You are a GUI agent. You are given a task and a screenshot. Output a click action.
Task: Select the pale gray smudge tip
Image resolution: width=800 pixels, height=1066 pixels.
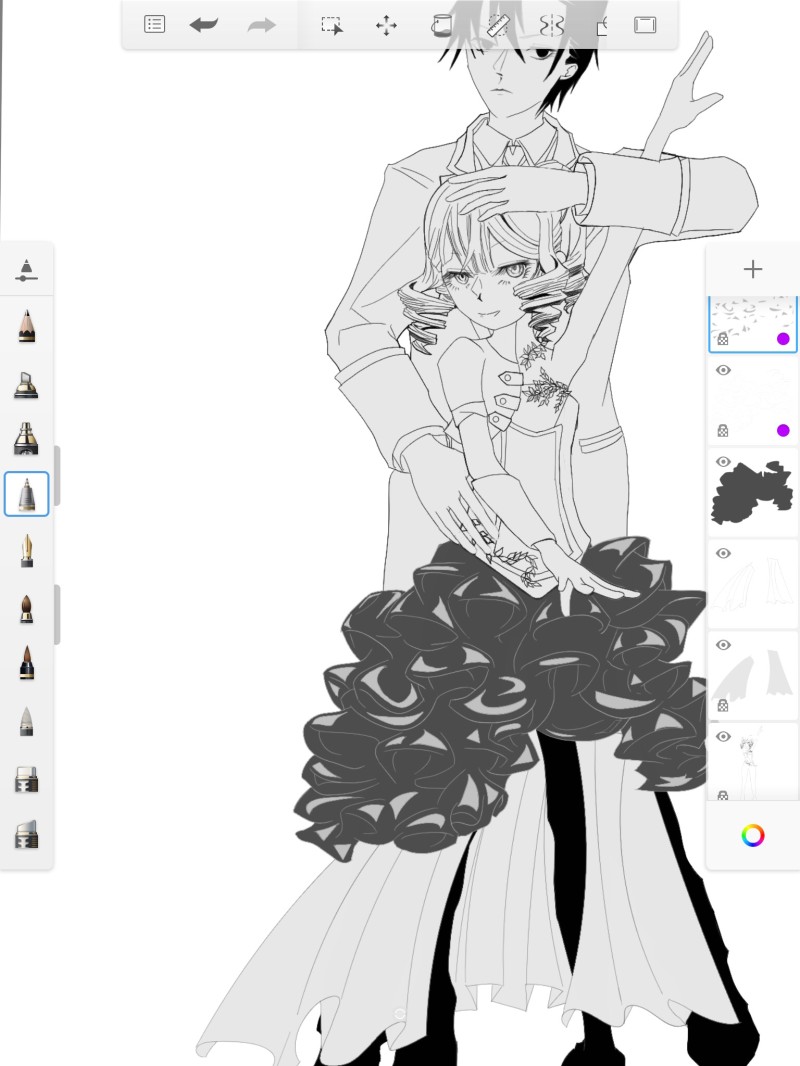point(26,721)
